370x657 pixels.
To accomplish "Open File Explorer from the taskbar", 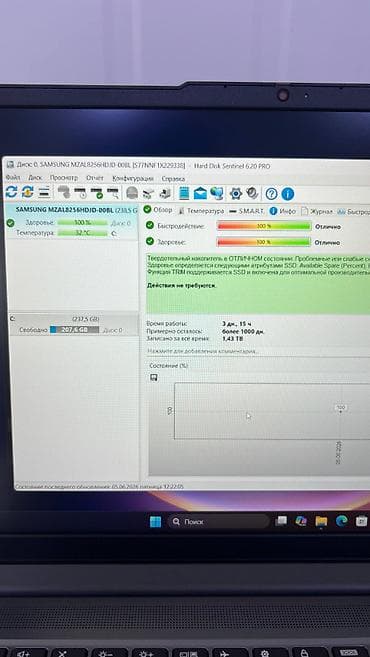I will [x=321, y=521].
